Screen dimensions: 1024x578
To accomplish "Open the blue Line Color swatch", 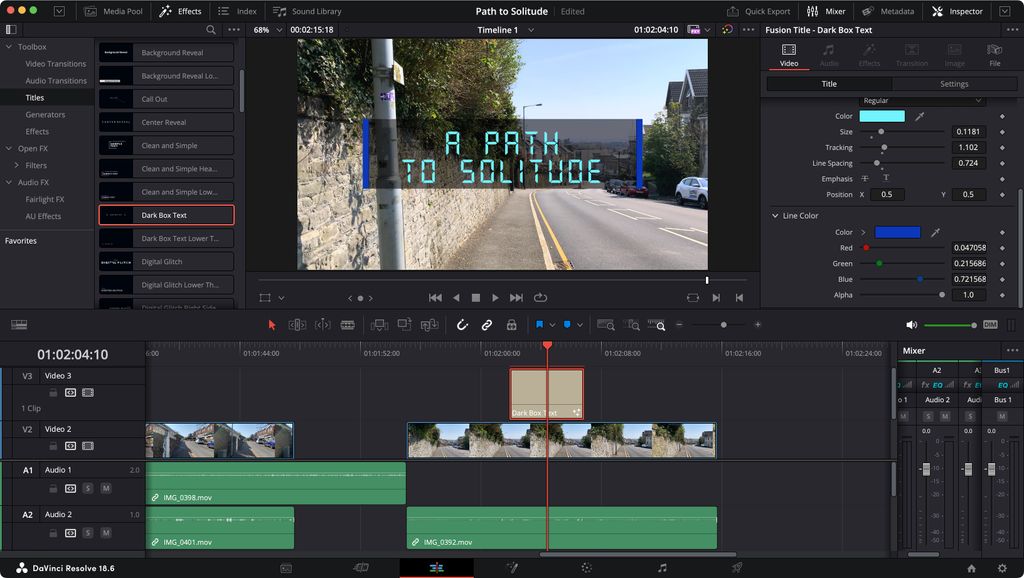I will pos(897,232).
